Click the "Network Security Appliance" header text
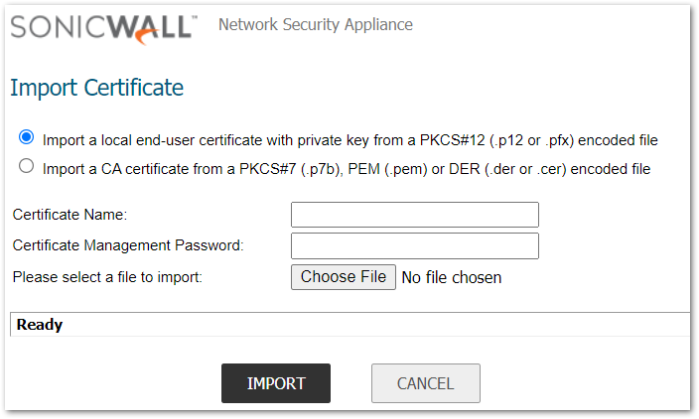699x419 pixels. 315,25
